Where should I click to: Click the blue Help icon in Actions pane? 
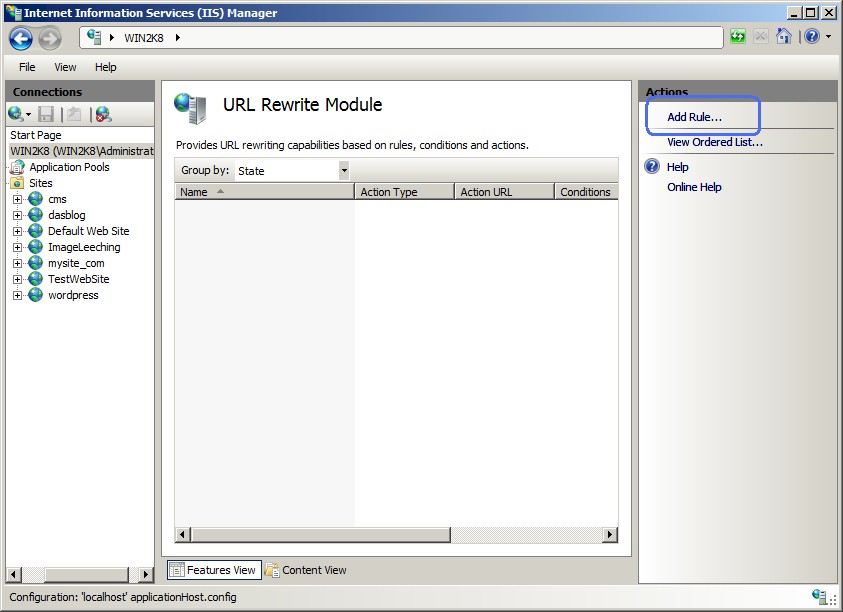click(652, 166)
